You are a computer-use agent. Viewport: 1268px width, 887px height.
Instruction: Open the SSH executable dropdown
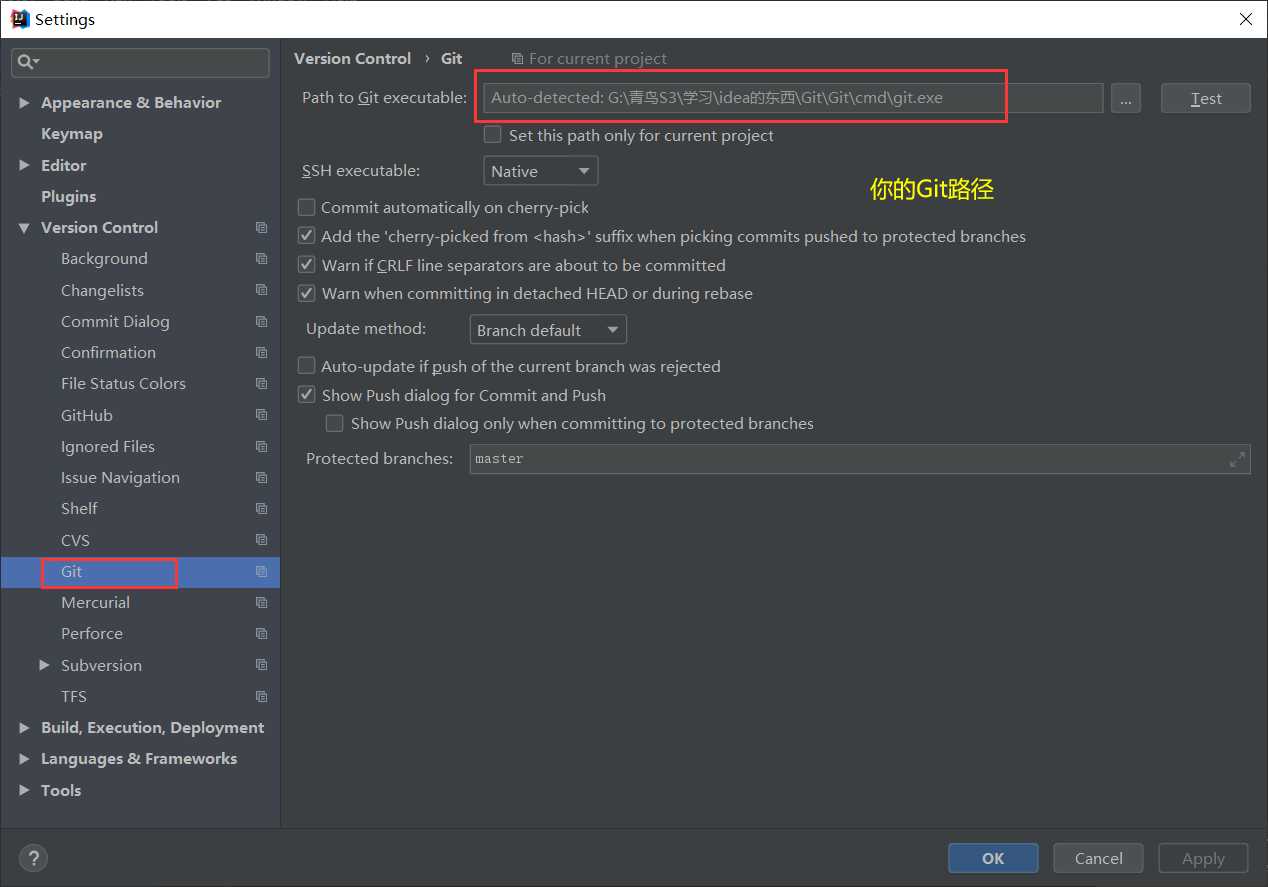click(x=540, y=171)
